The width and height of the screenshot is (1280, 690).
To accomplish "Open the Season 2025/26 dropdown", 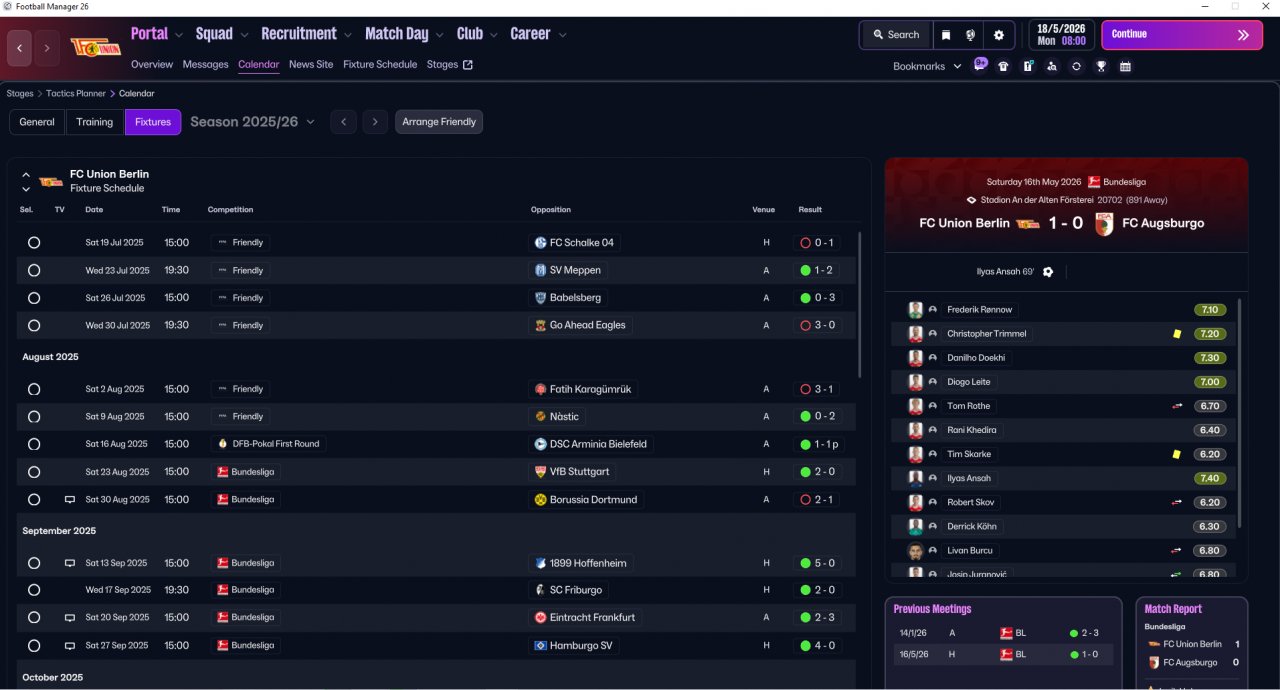I will pyautogui.click(x=252, y=122).
